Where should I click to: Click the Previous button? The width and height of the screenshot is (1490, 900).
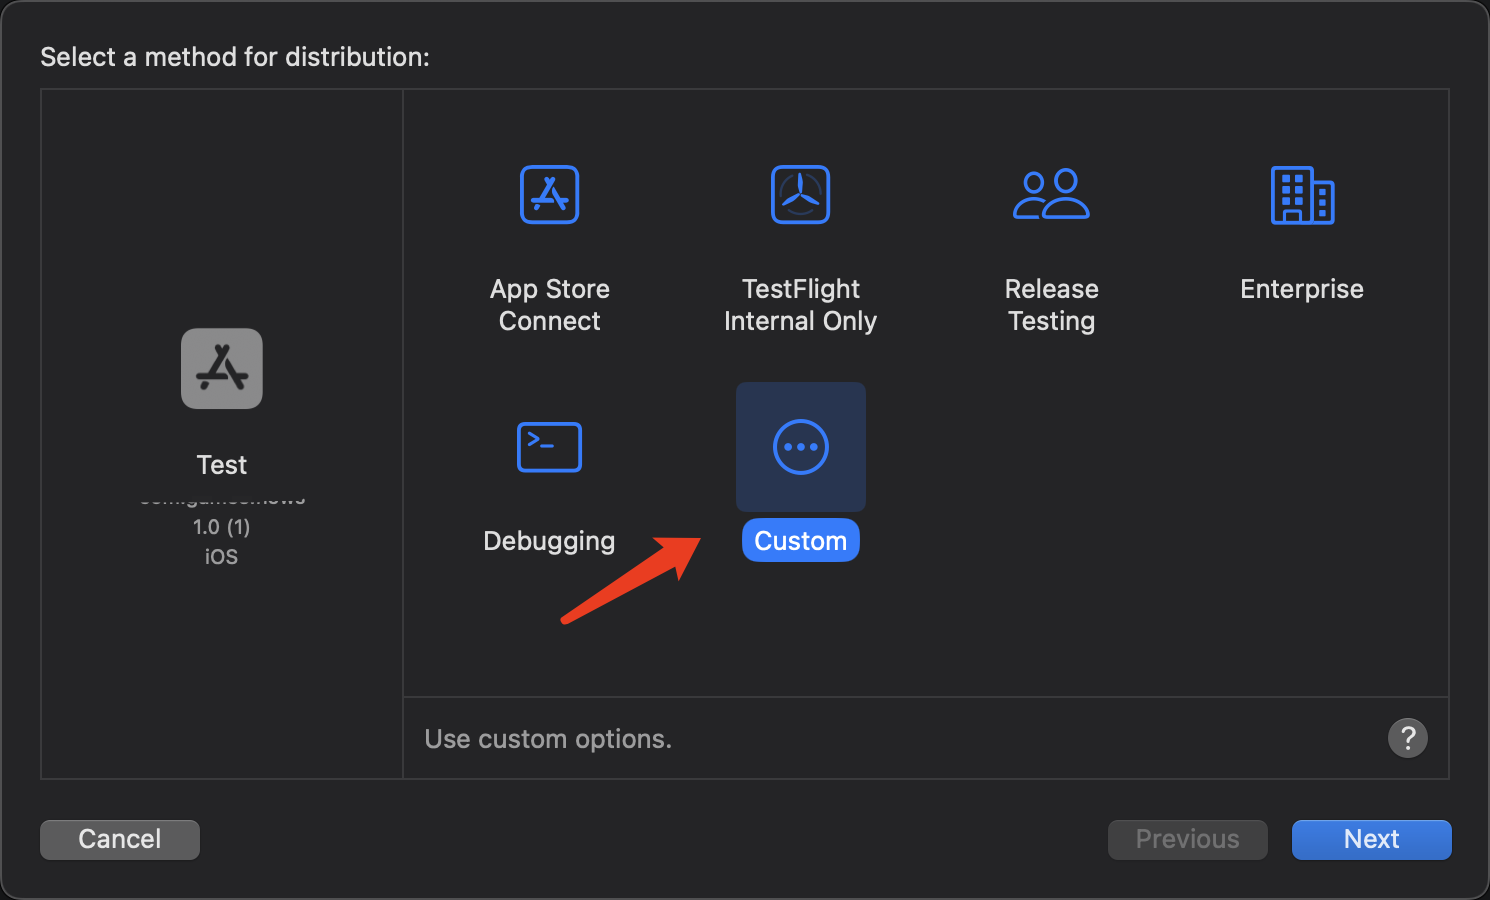point(1187,840)
